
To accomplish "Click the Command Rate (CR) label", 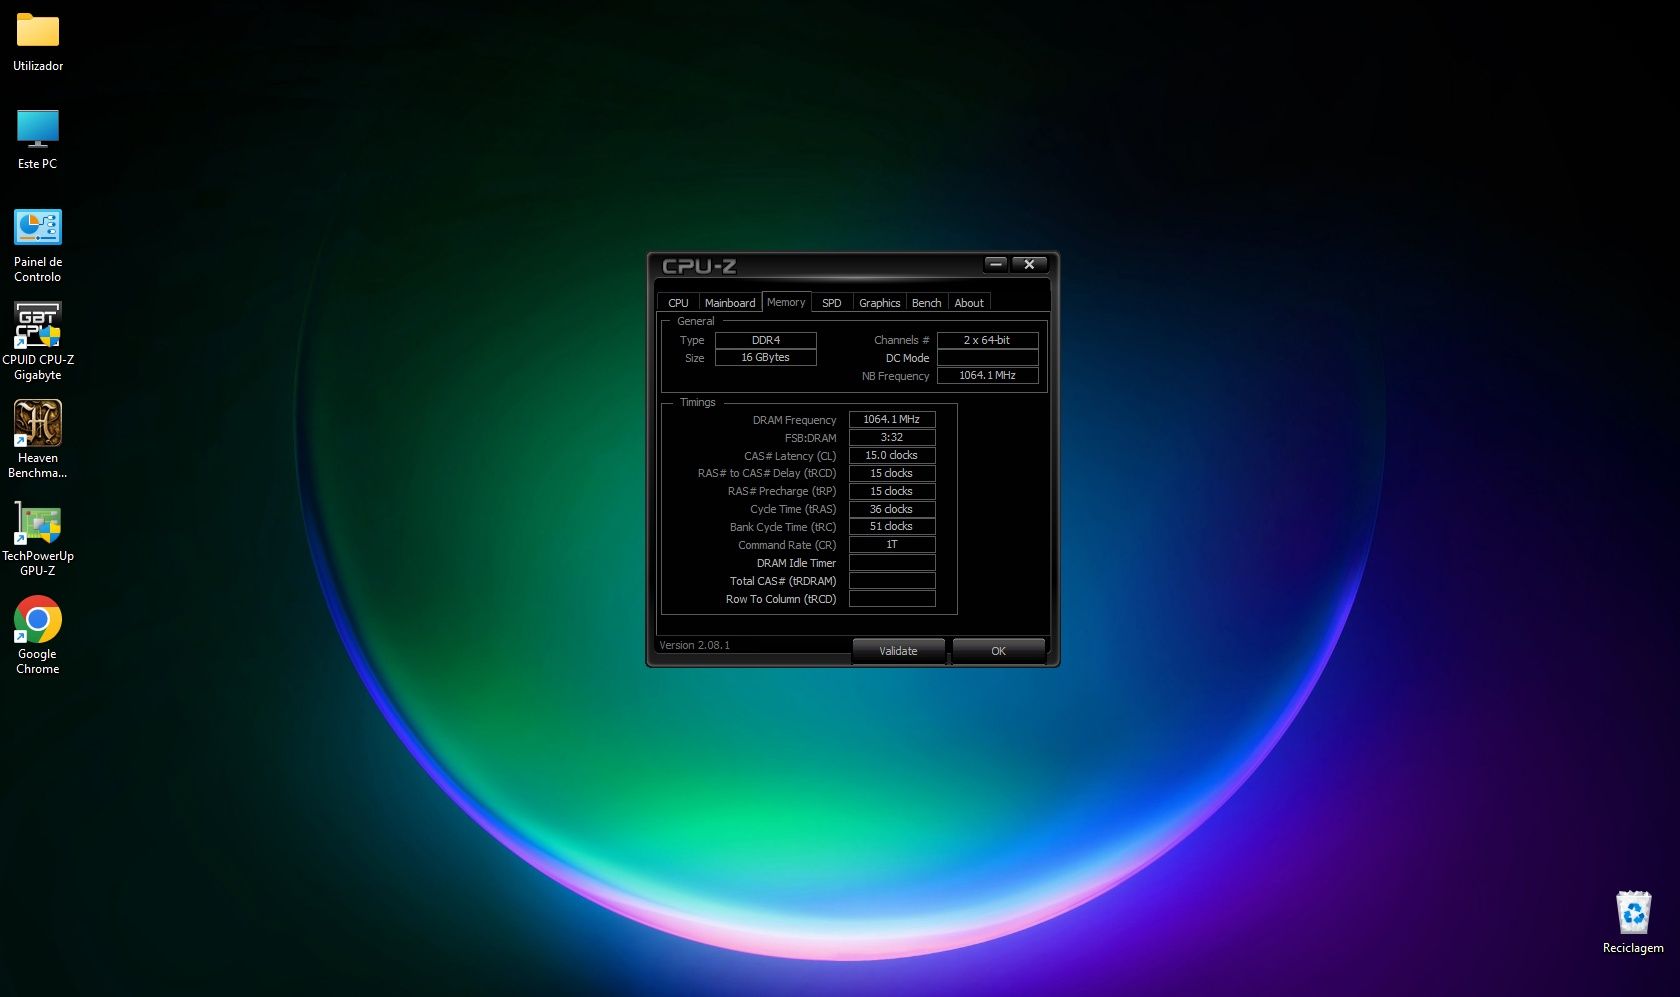I will (787, 545).
